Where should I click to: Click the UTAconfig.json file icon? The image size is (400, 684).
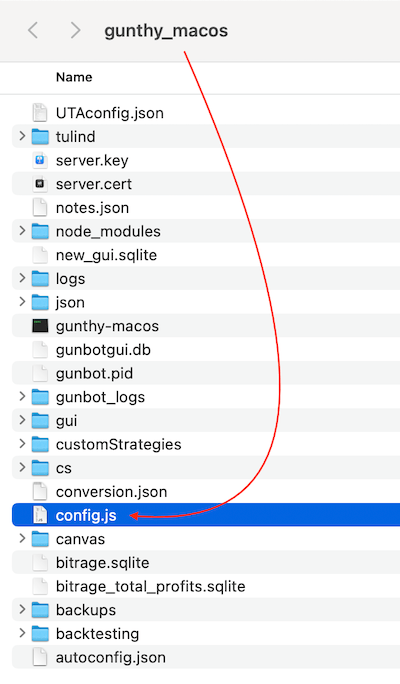(x=40, y=113)
